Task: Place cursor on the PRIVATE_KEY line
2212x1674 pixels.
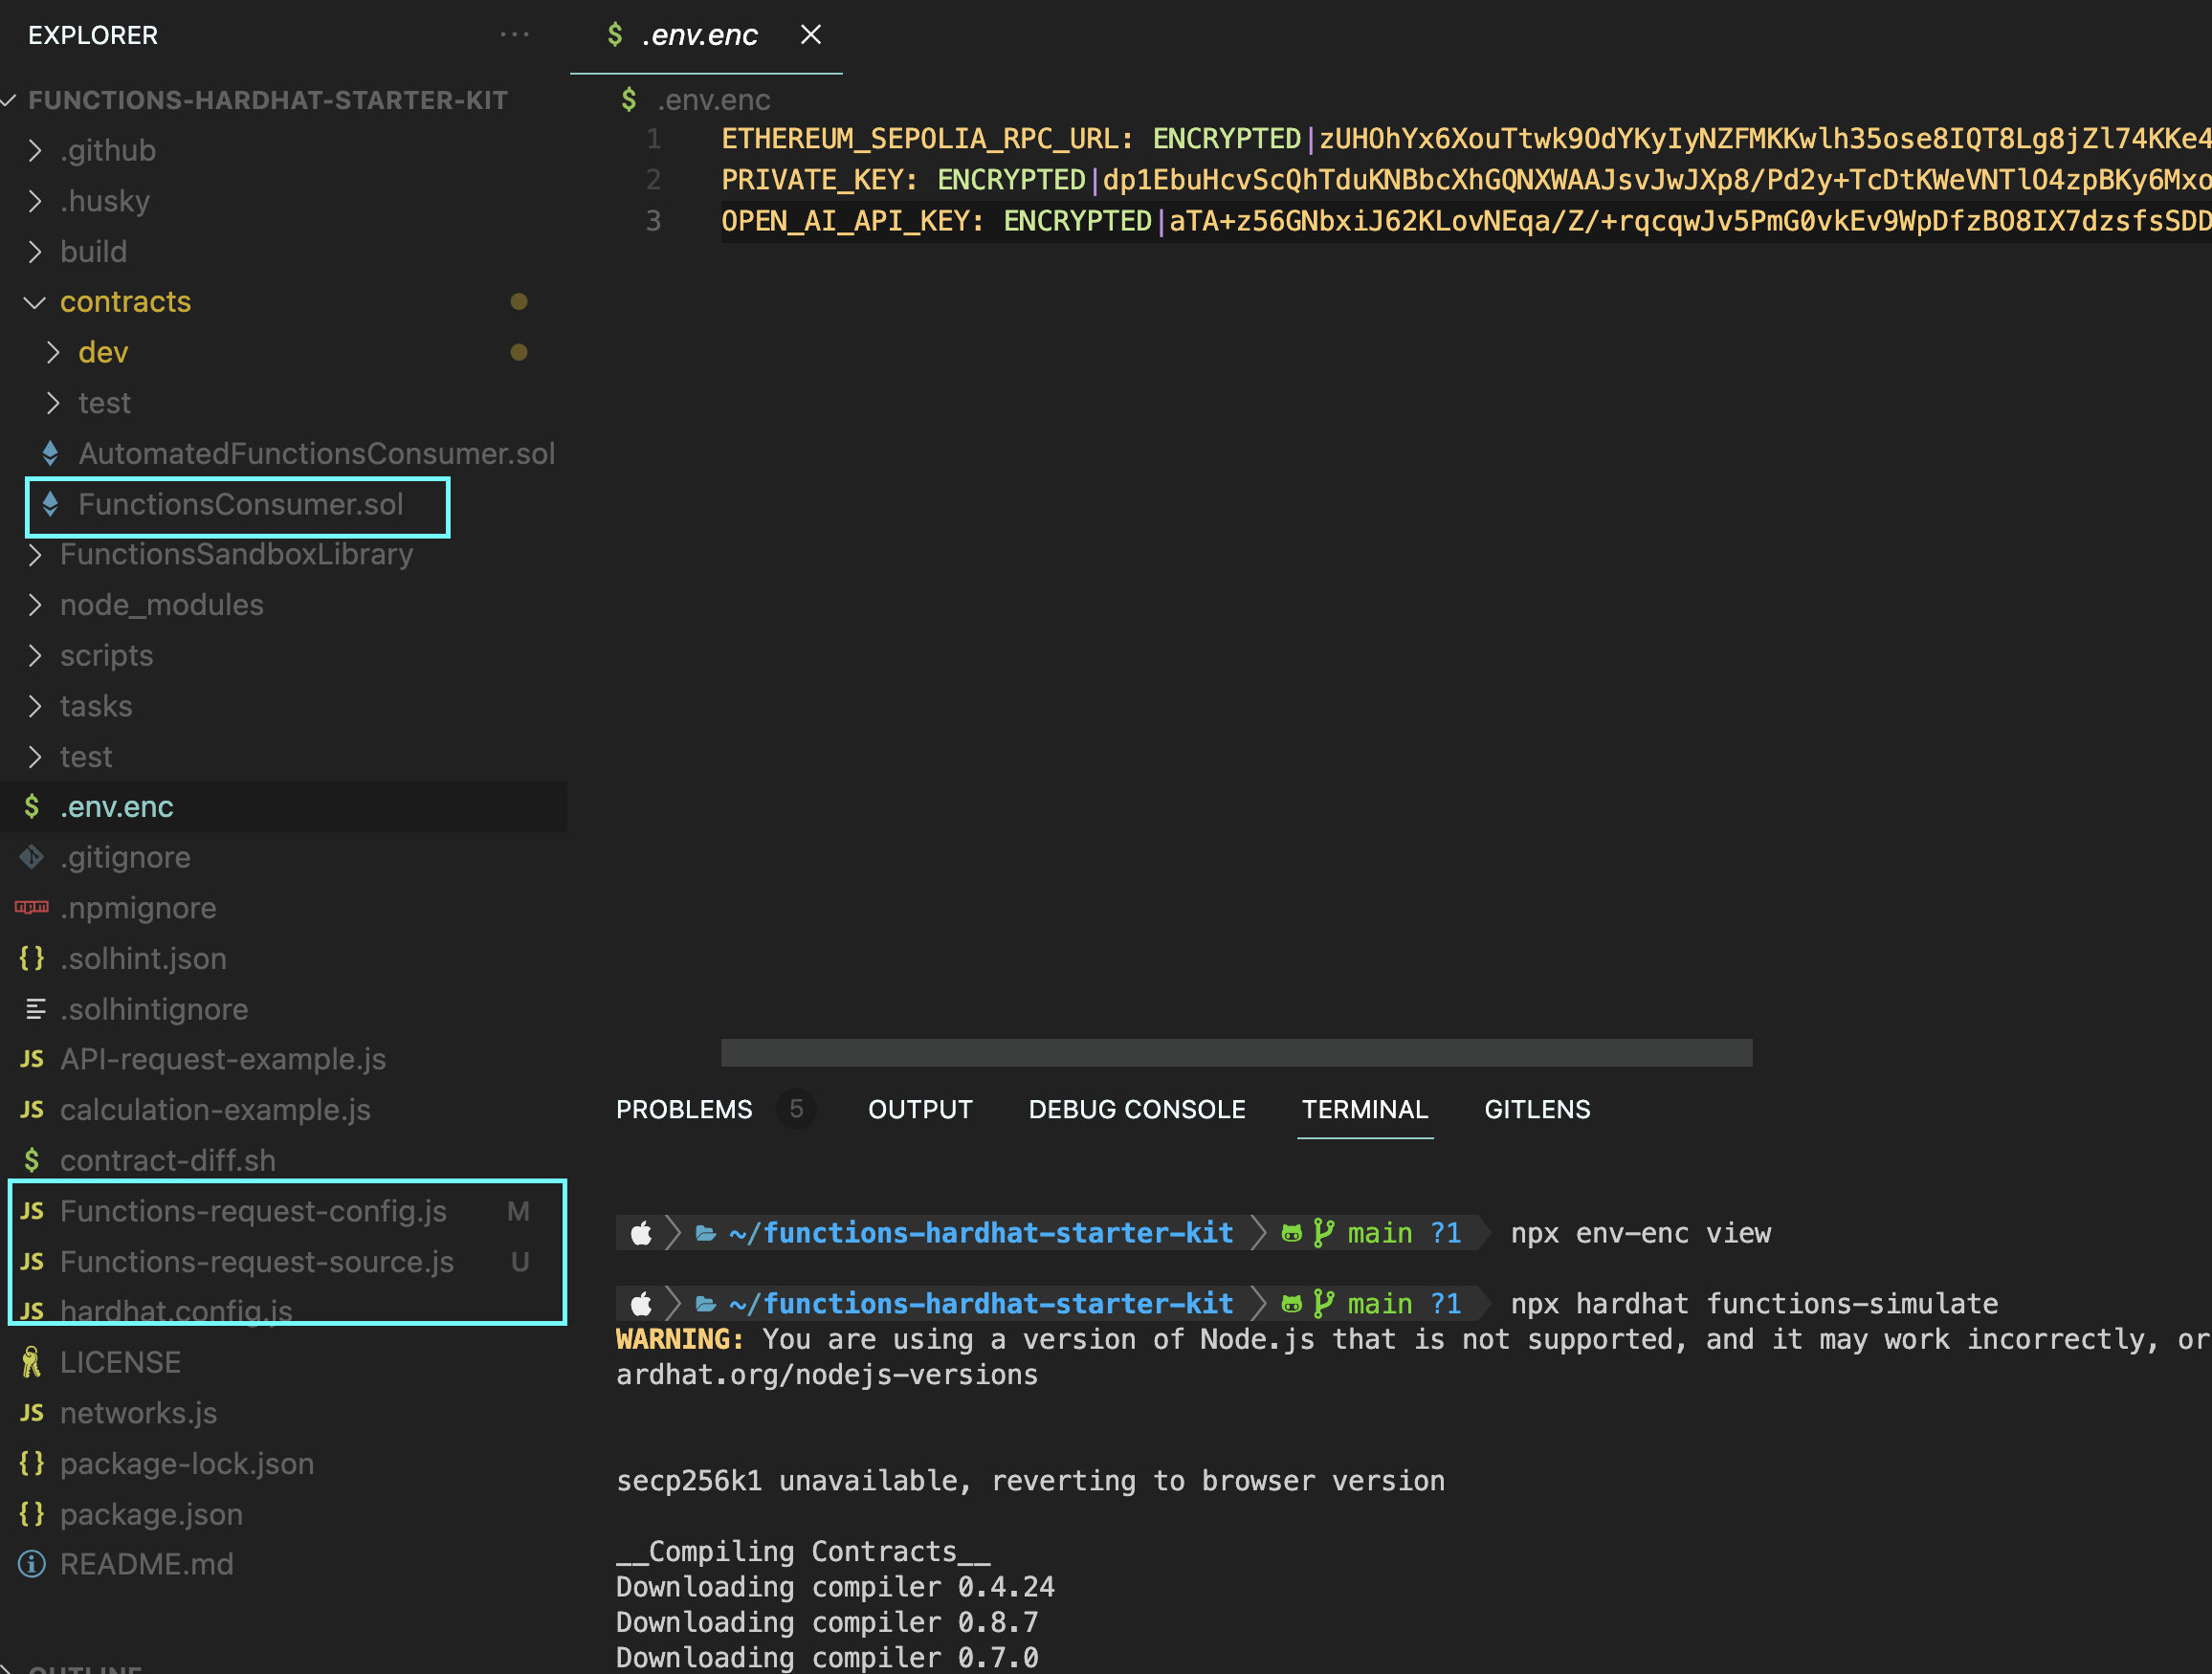Action: pos(1200,179)
